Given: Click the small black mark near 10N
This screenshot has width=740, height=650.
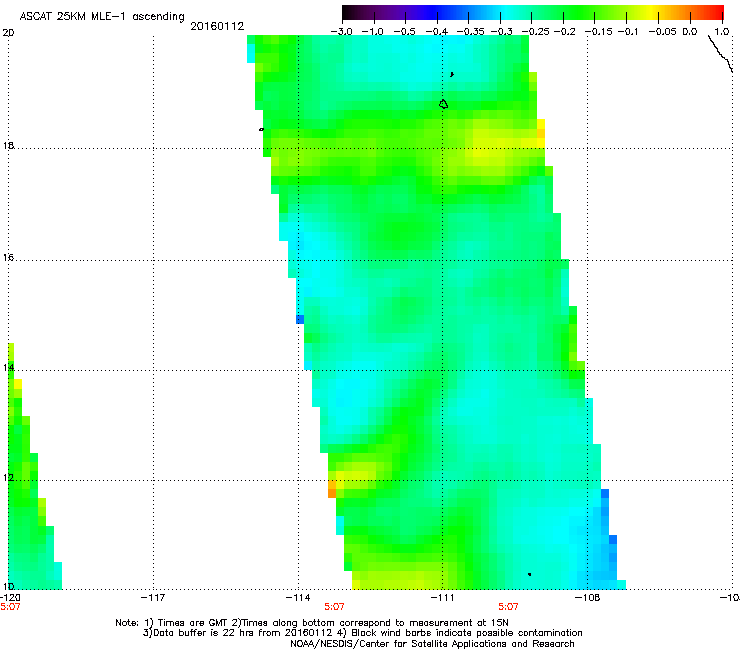Looking at the screenshot, I should coord(530,574).
